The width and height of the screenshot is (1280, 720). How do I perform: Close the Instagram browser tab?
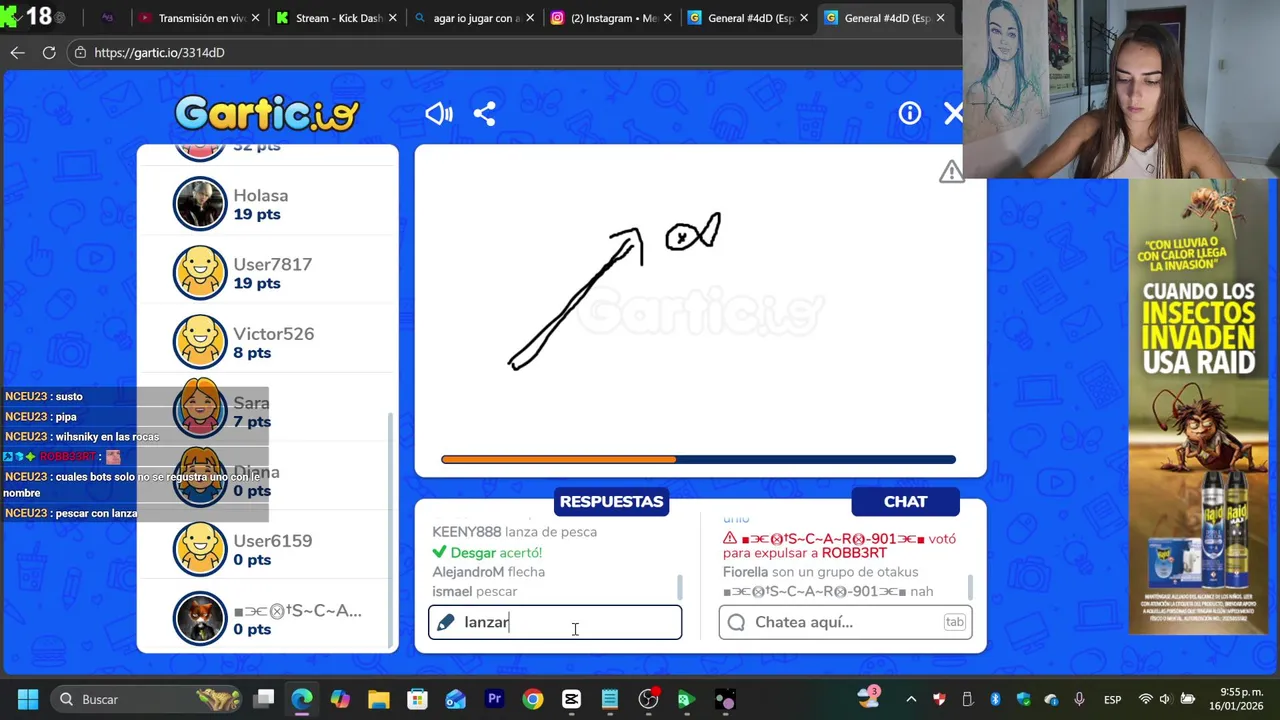pos(666,18)
